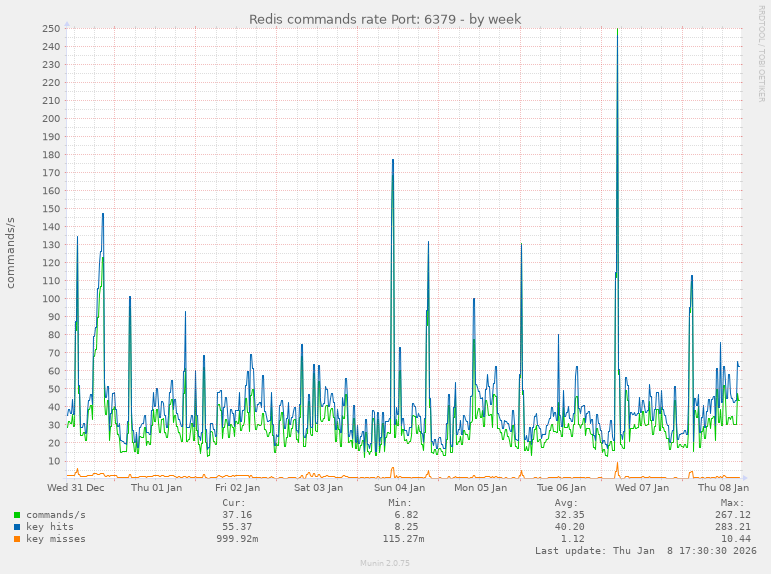Screen dimensions: 771x574
Task: Click the 'Thu 01 Jan' x-axis label
Action: [156, 488]
